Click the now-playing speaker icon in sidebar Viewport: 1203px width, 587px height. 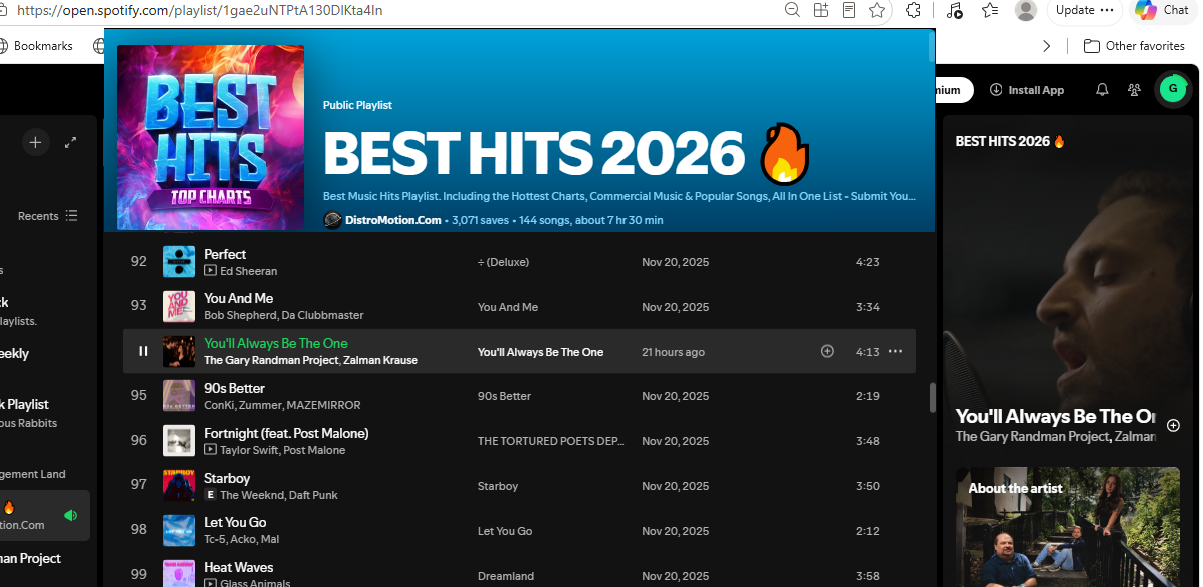(x=70, y=515)
